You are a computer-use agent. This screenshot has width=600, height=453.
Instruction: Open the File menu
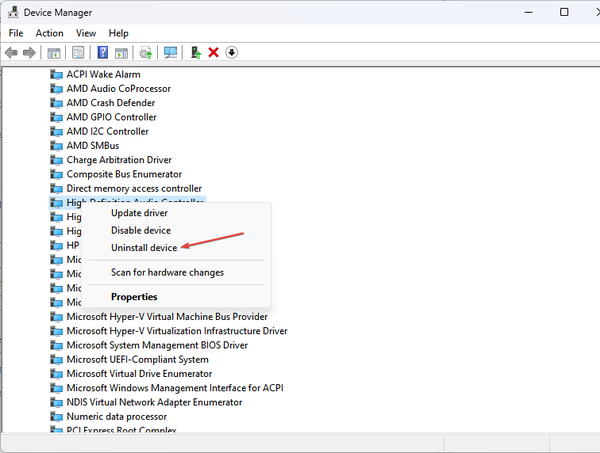pyautogui.click(x=16, y=33)
